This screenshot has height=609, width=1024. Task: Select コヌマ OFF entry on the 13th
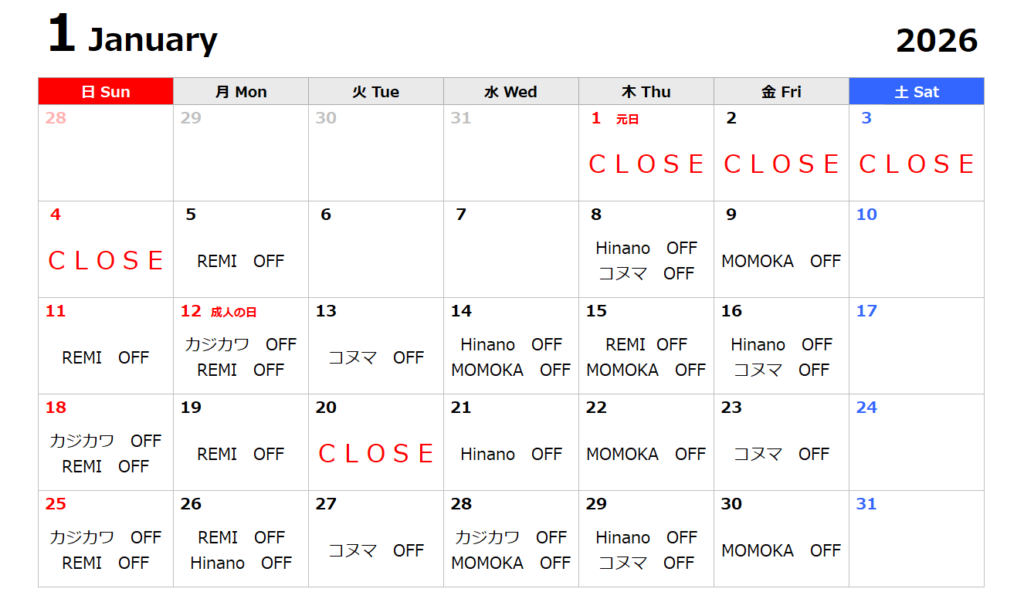(376, 357)
